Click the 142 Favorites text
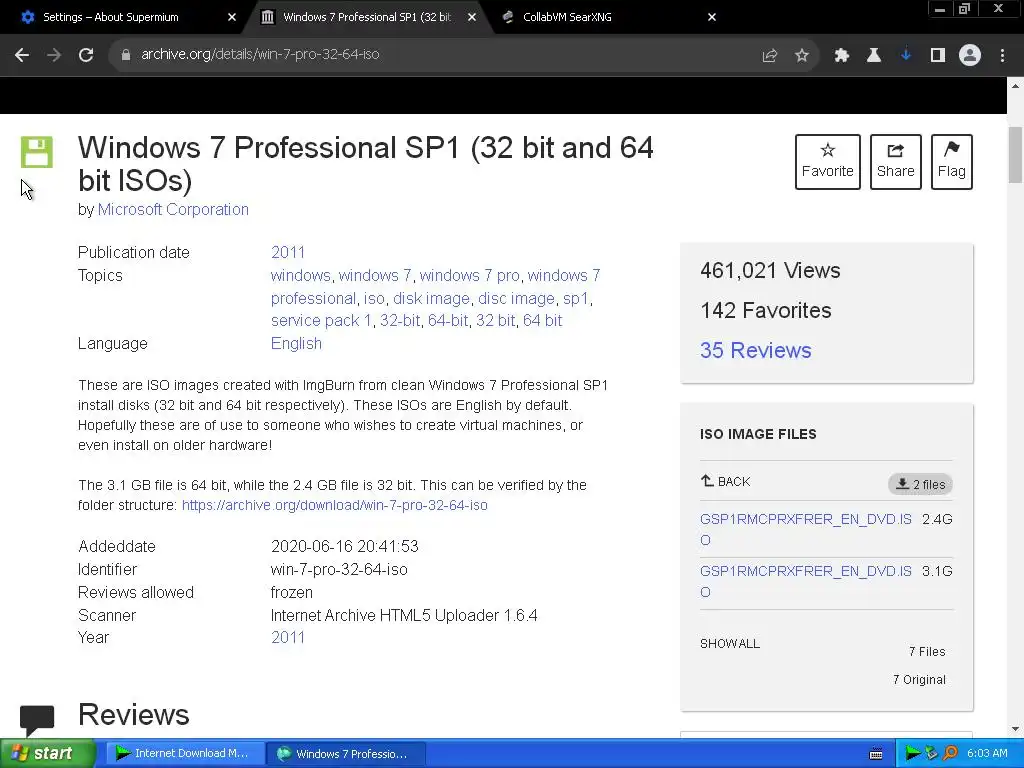This screenshot has height=768, width=1024. [x=765, y=310]
